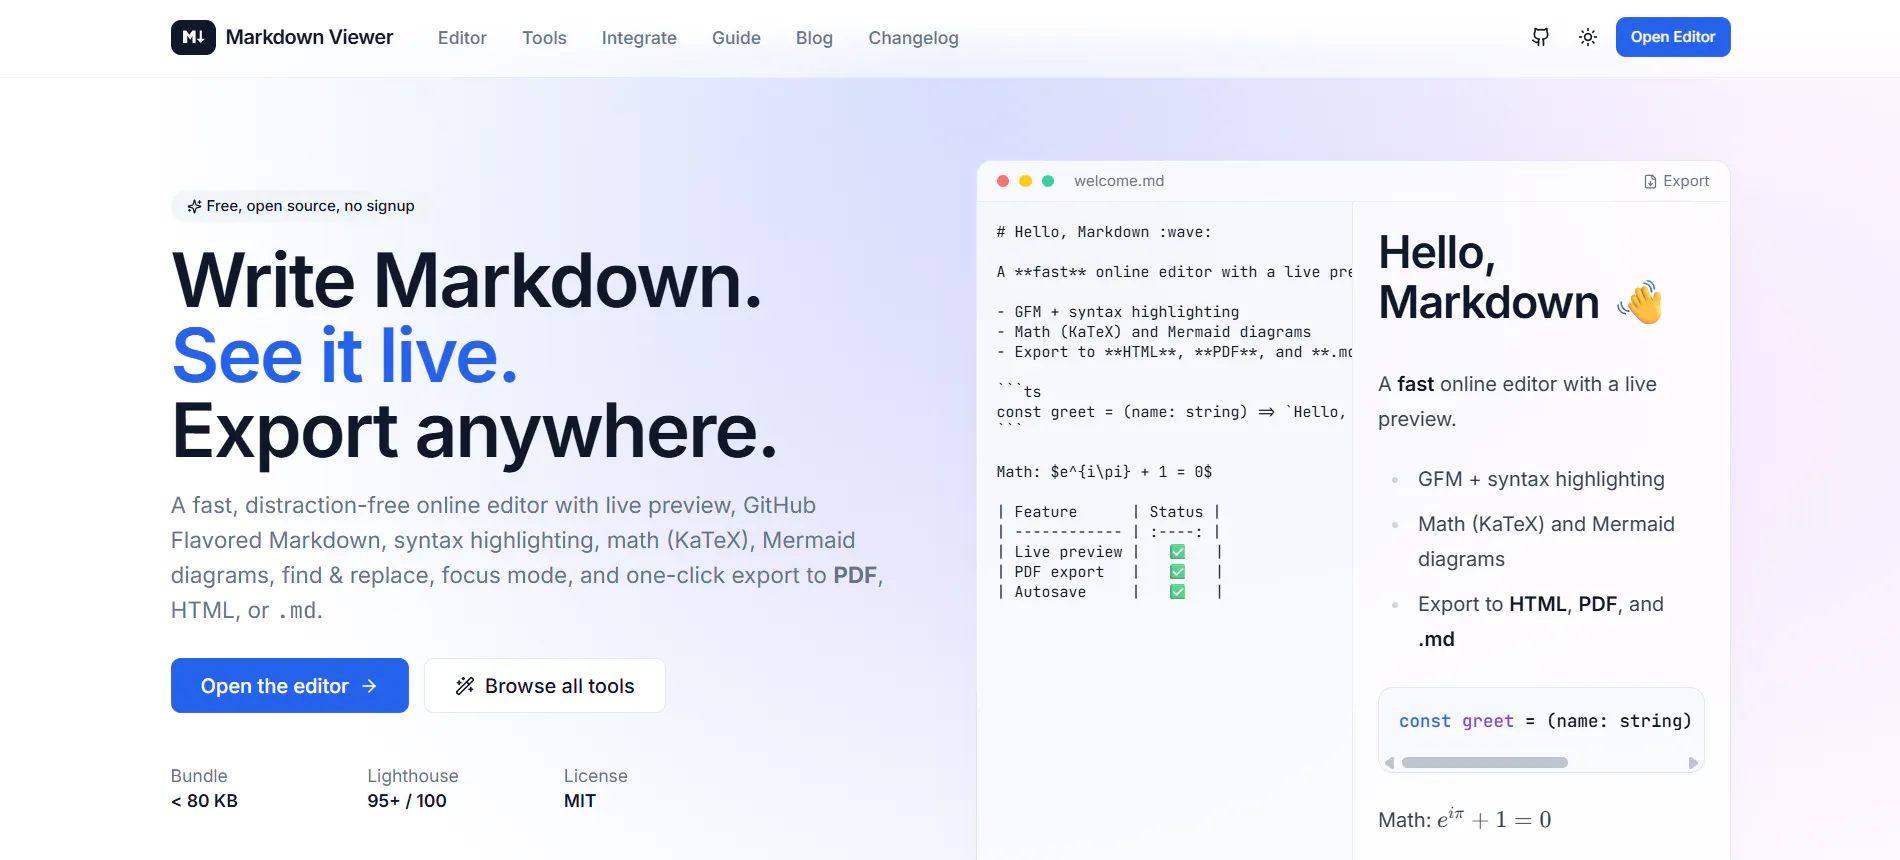Click the arrow icon on Open the editor
1900x860 pixels.
[369, 686]
